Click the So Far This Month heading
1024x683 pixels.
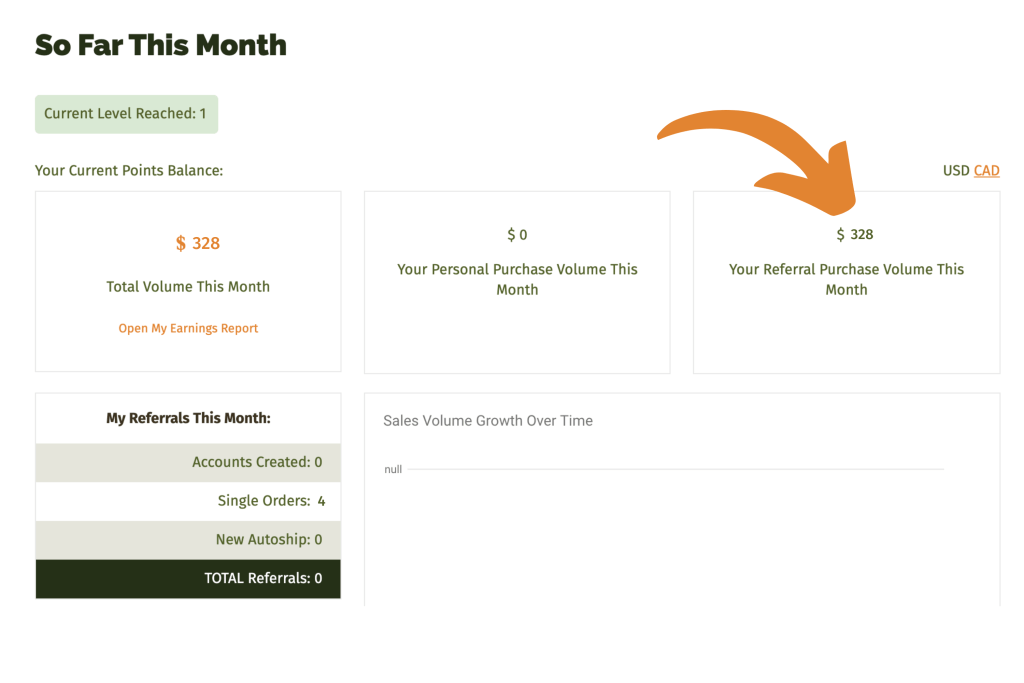click(161, 45)
